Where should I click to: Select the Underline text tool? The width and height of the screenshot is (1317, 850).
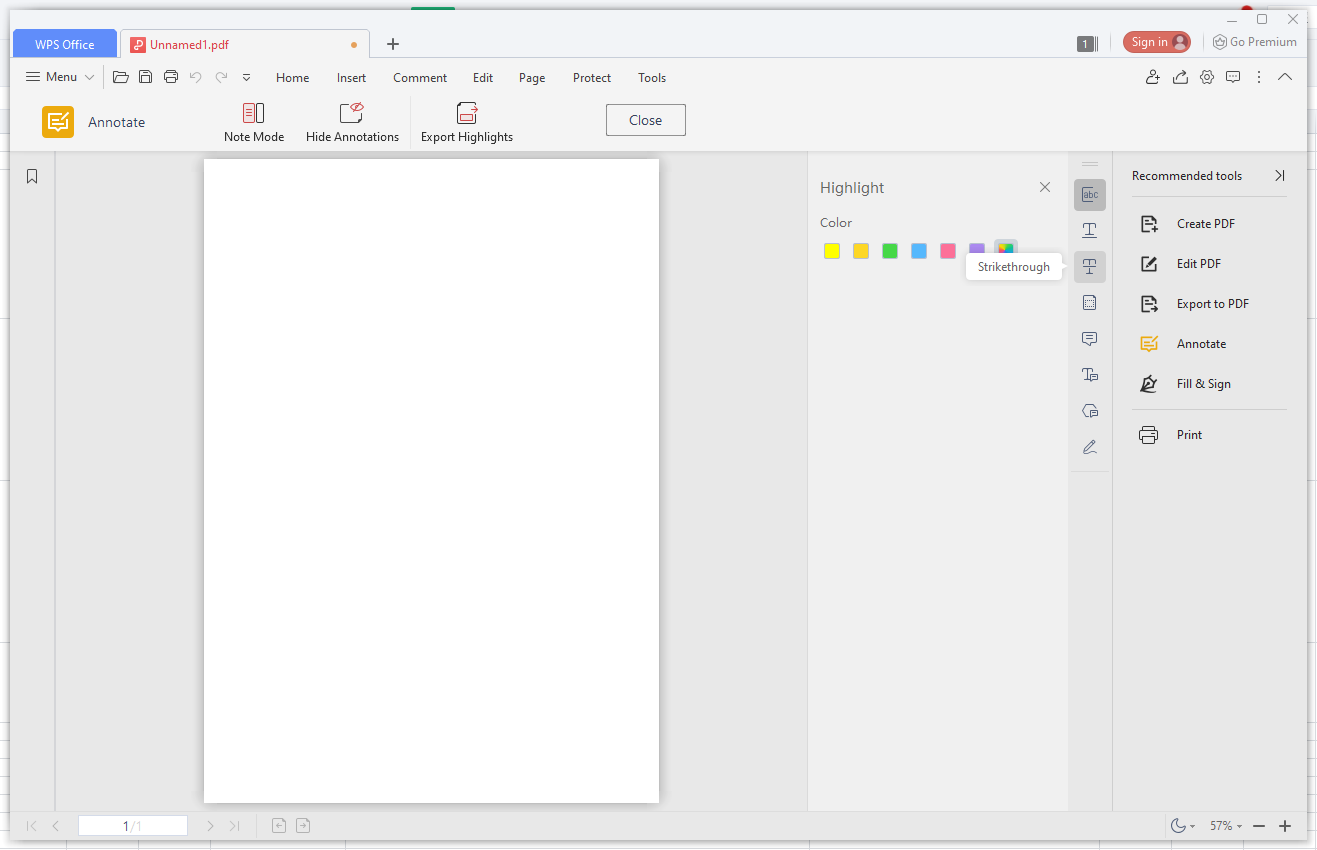tap(1089, 230)
